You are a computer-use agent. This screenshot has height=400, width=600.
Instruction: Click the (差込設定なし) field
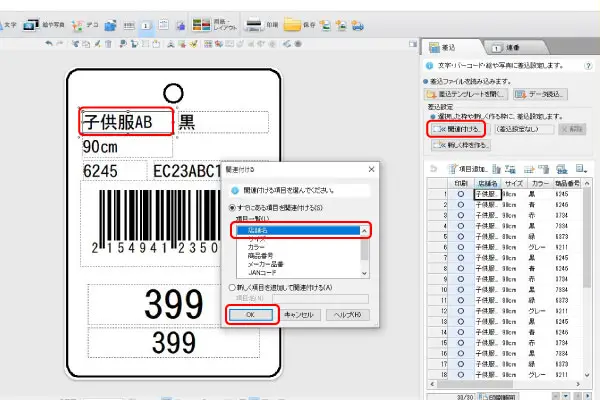click(x=524, y=129)
